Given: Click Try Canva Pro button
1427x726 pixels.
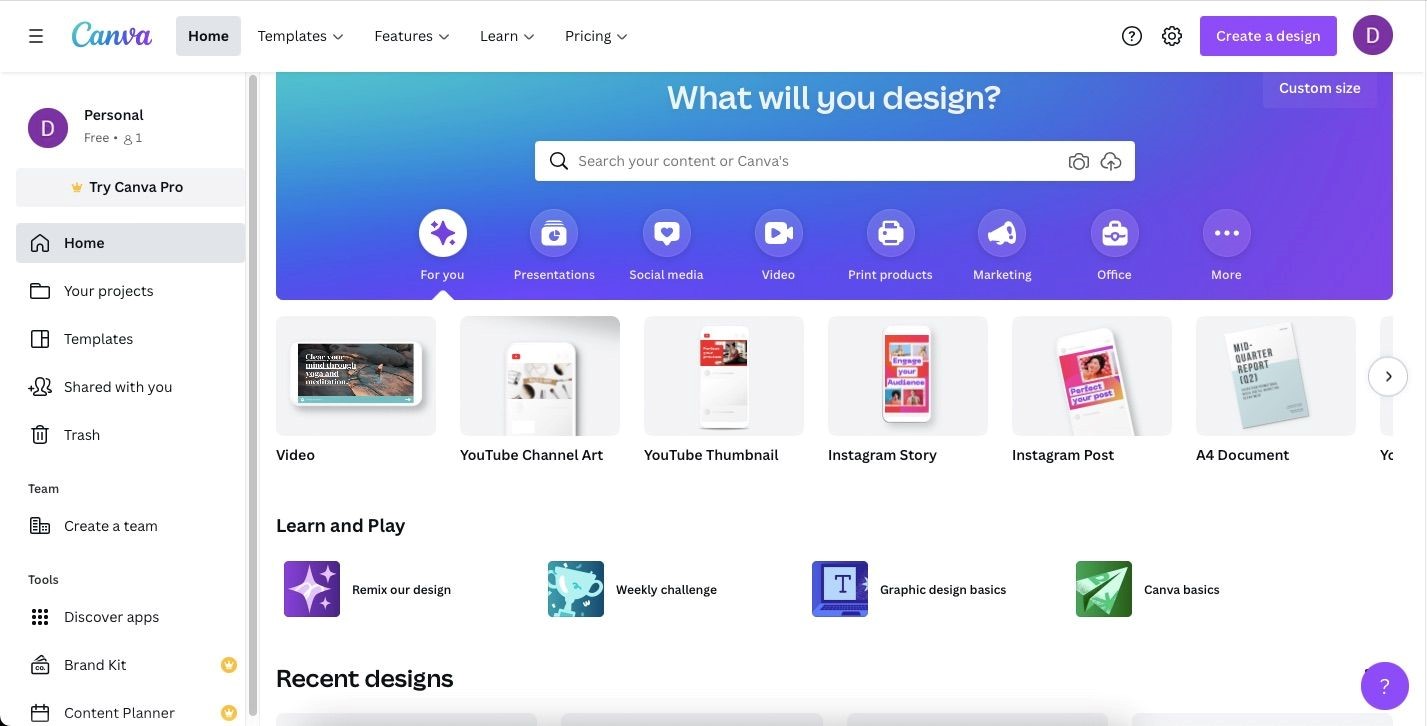Looking at the screenshot, I should point(130,187).
